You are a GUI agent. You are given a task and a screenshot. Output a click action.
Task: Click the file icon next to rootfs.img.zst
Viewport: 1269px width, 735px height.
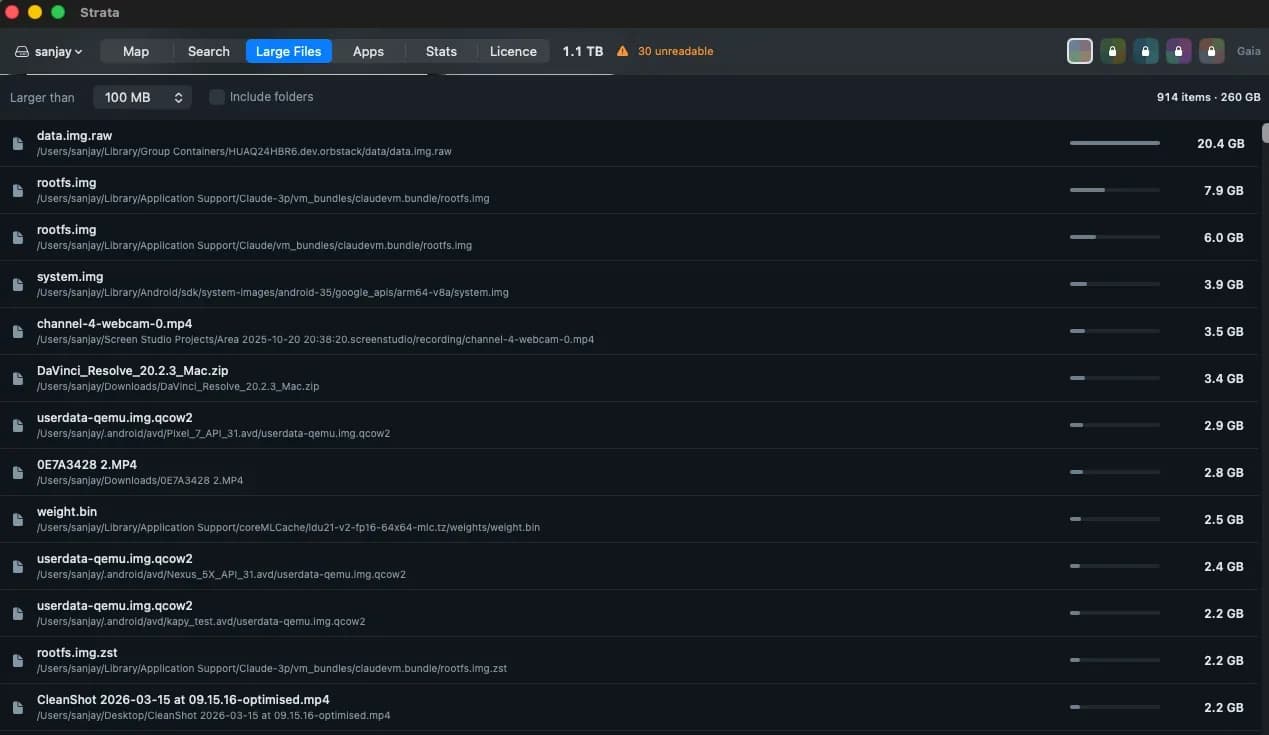point(17,661)
